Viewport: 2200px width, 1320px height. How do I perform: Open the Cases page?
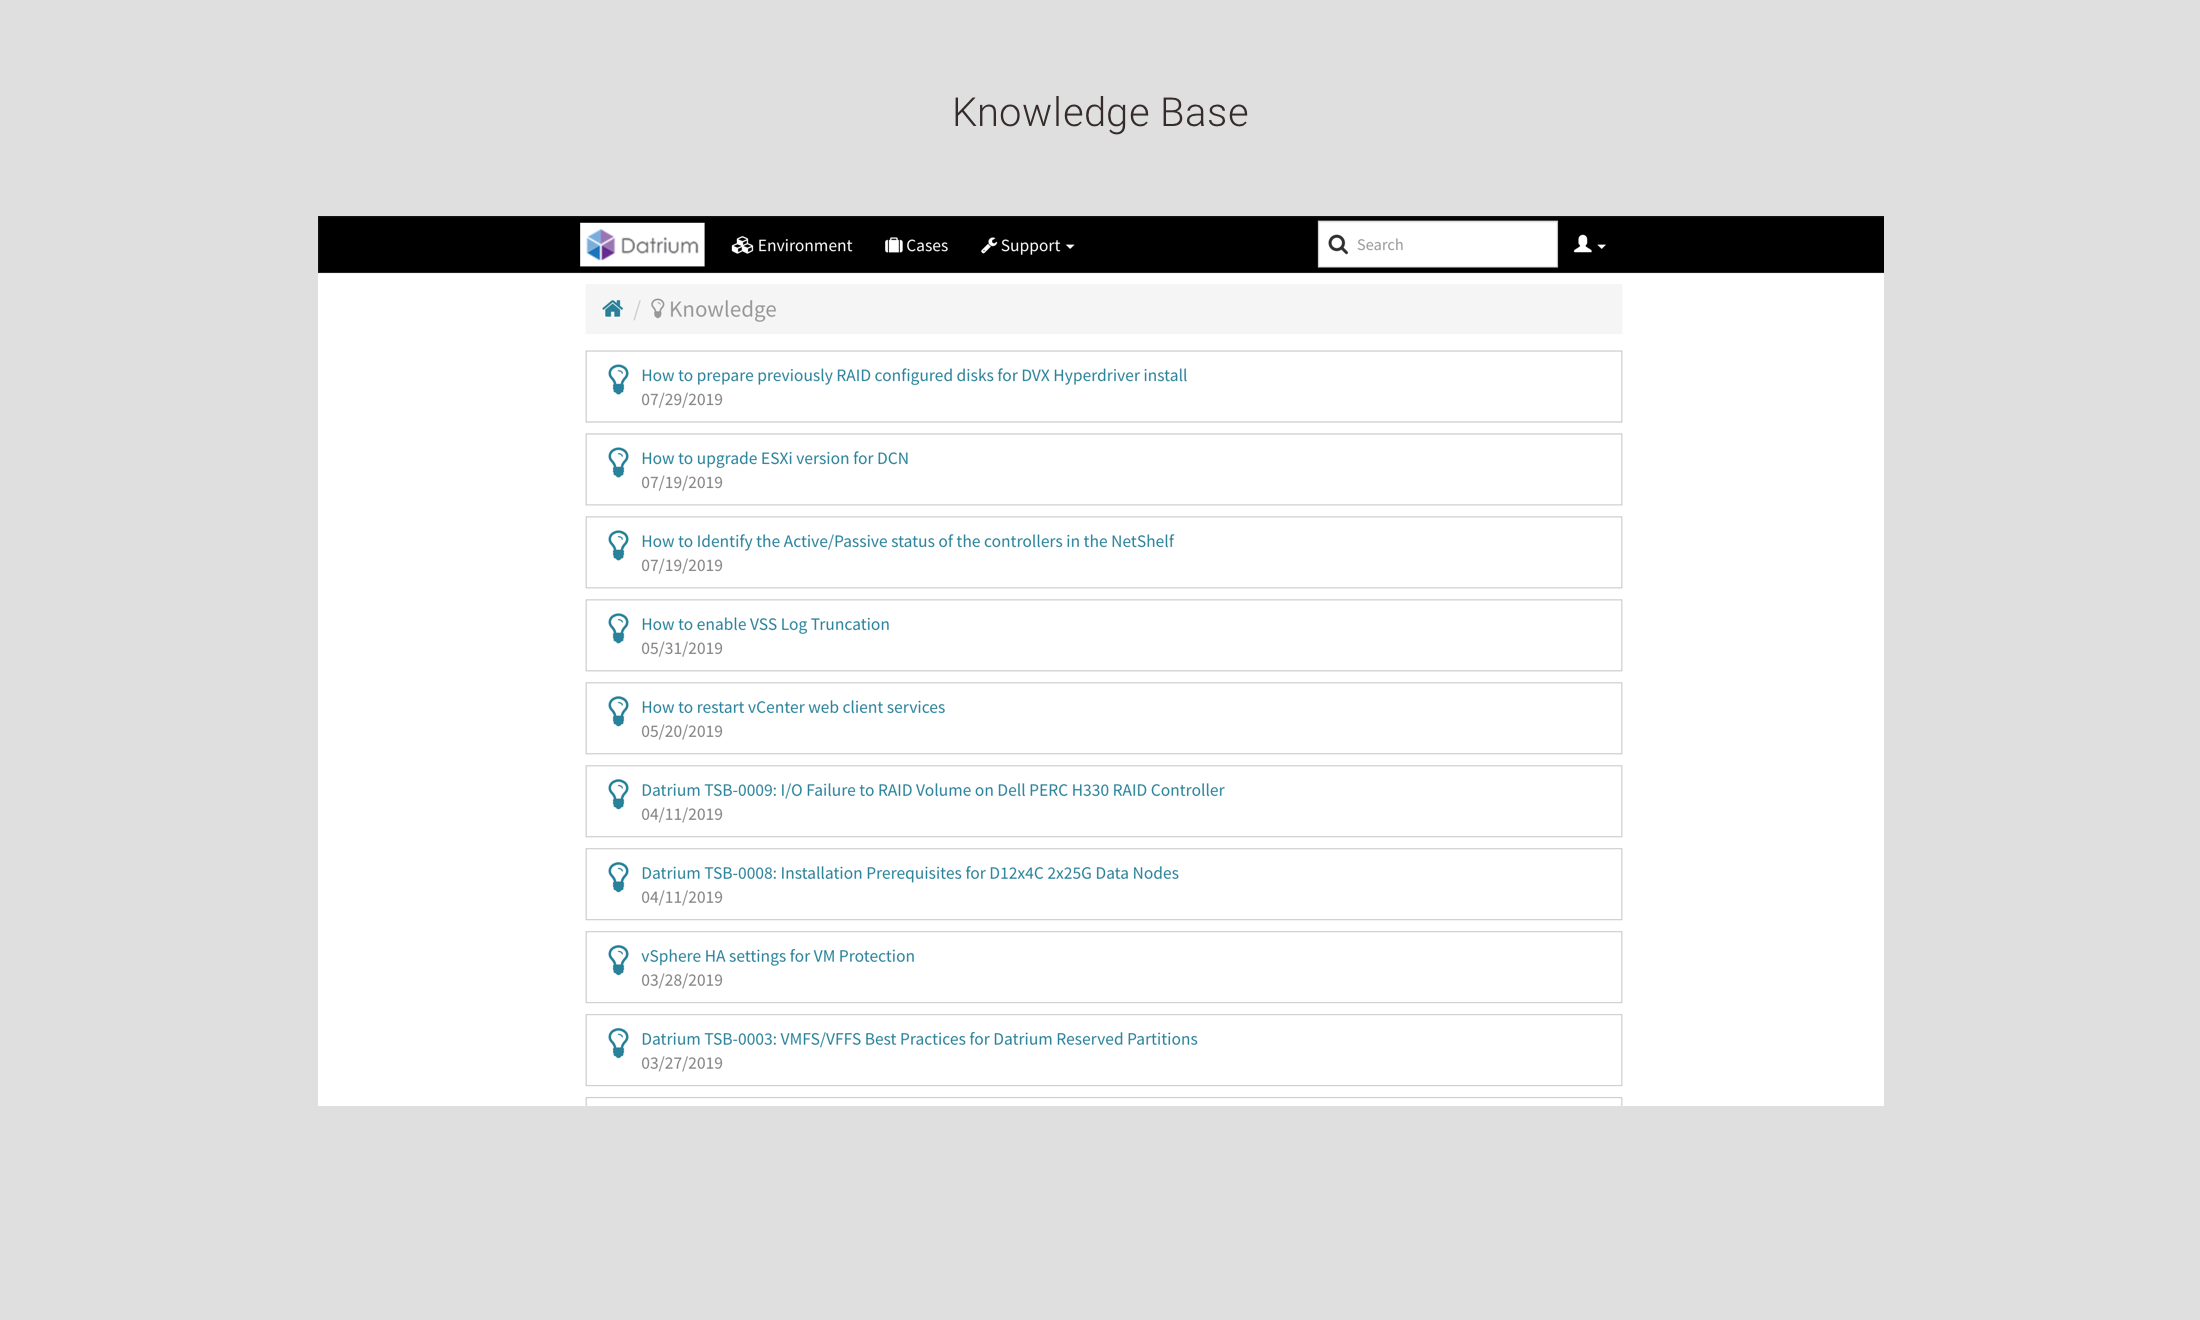(x=916, y=245)
